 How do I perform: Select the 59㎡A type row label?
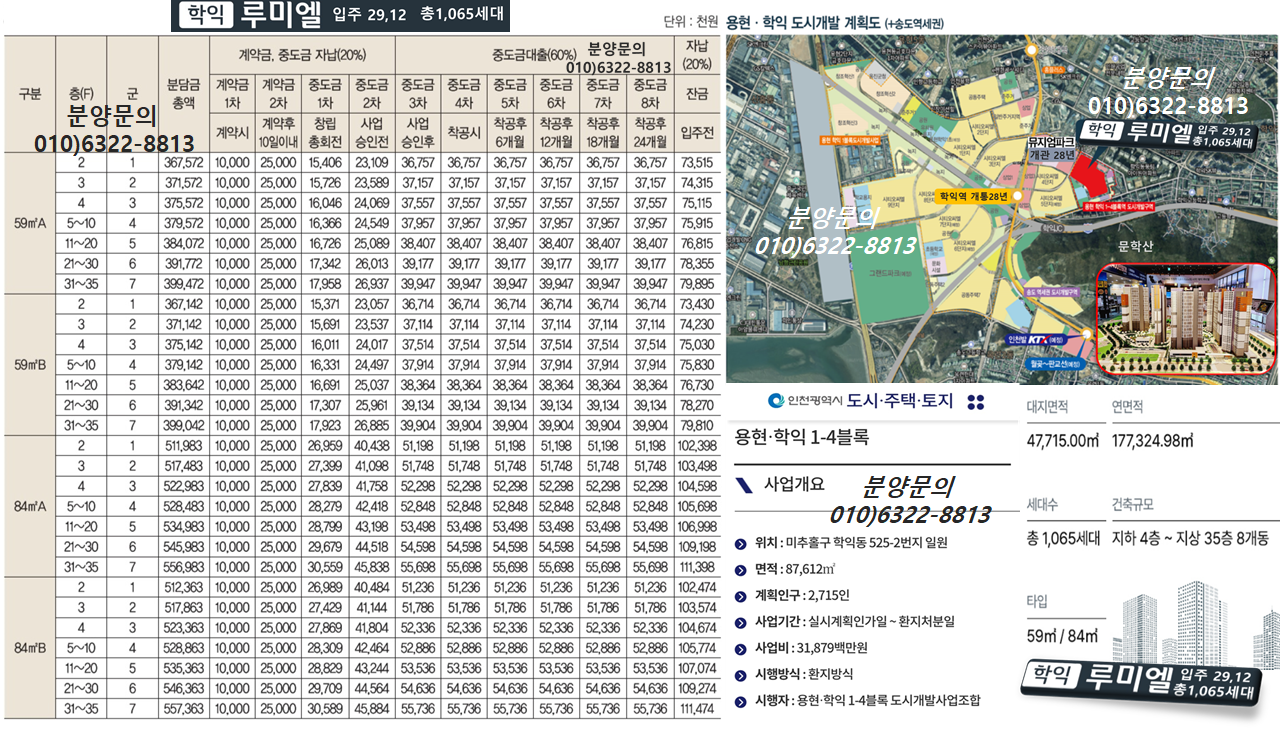(30, 224)
